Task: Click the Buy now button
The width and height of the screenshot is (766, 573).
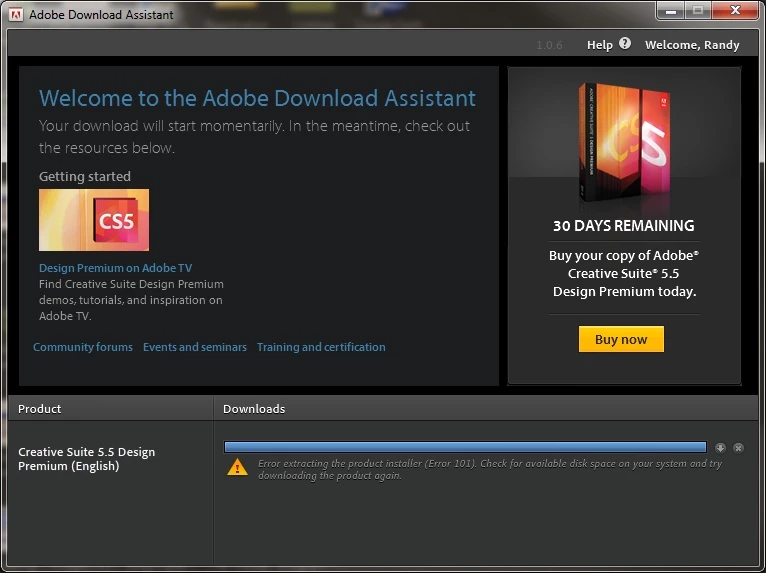Action: click(621, 339)
